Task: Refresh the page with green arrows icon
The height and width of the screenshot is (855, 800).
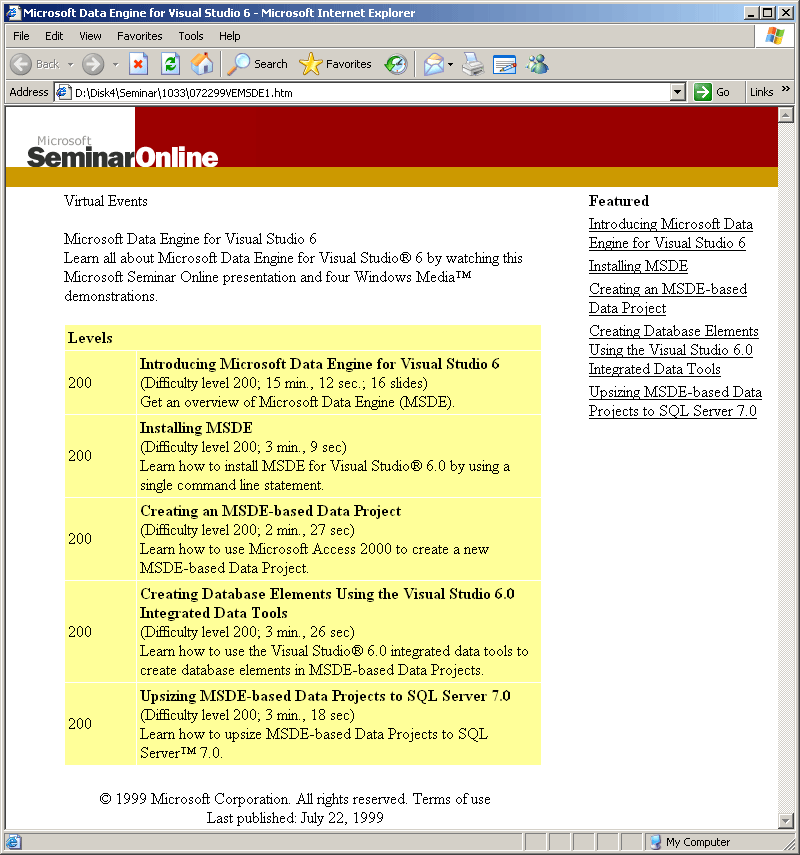Action: pos(171,64)
